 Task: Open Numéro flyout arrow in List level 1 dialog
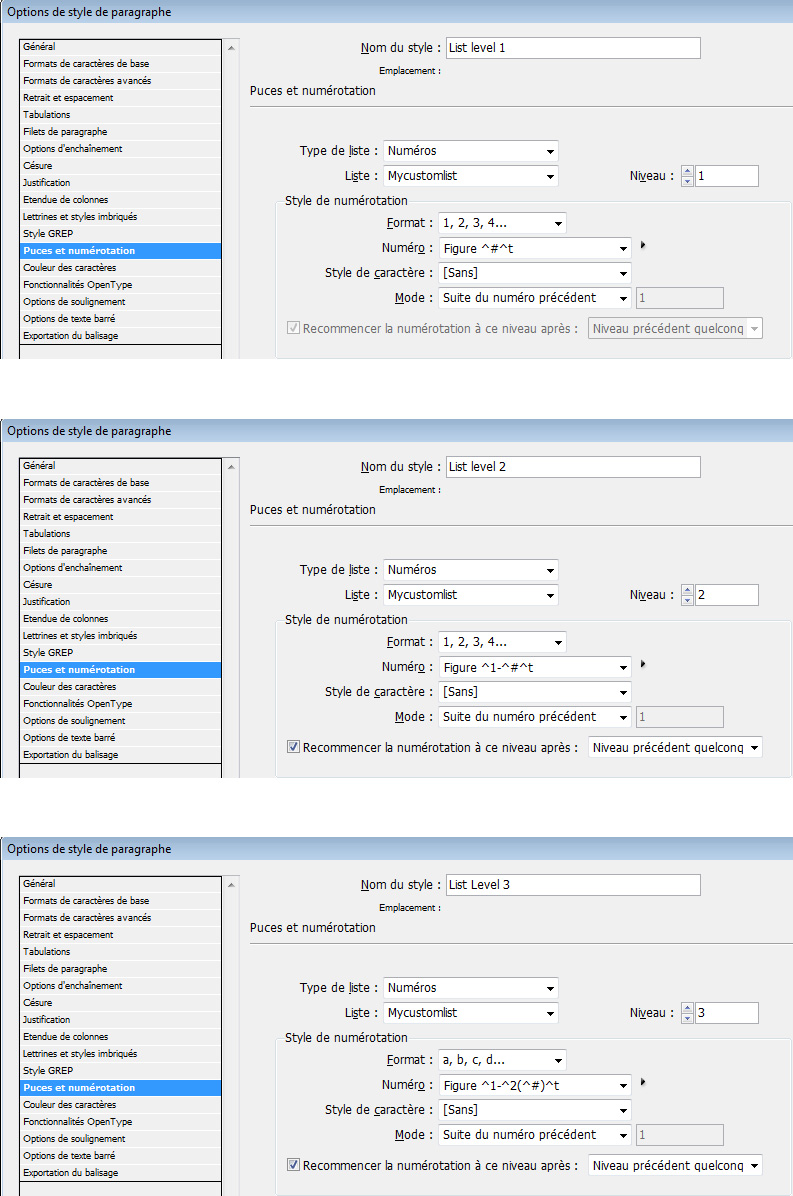(x=643, y=246)
